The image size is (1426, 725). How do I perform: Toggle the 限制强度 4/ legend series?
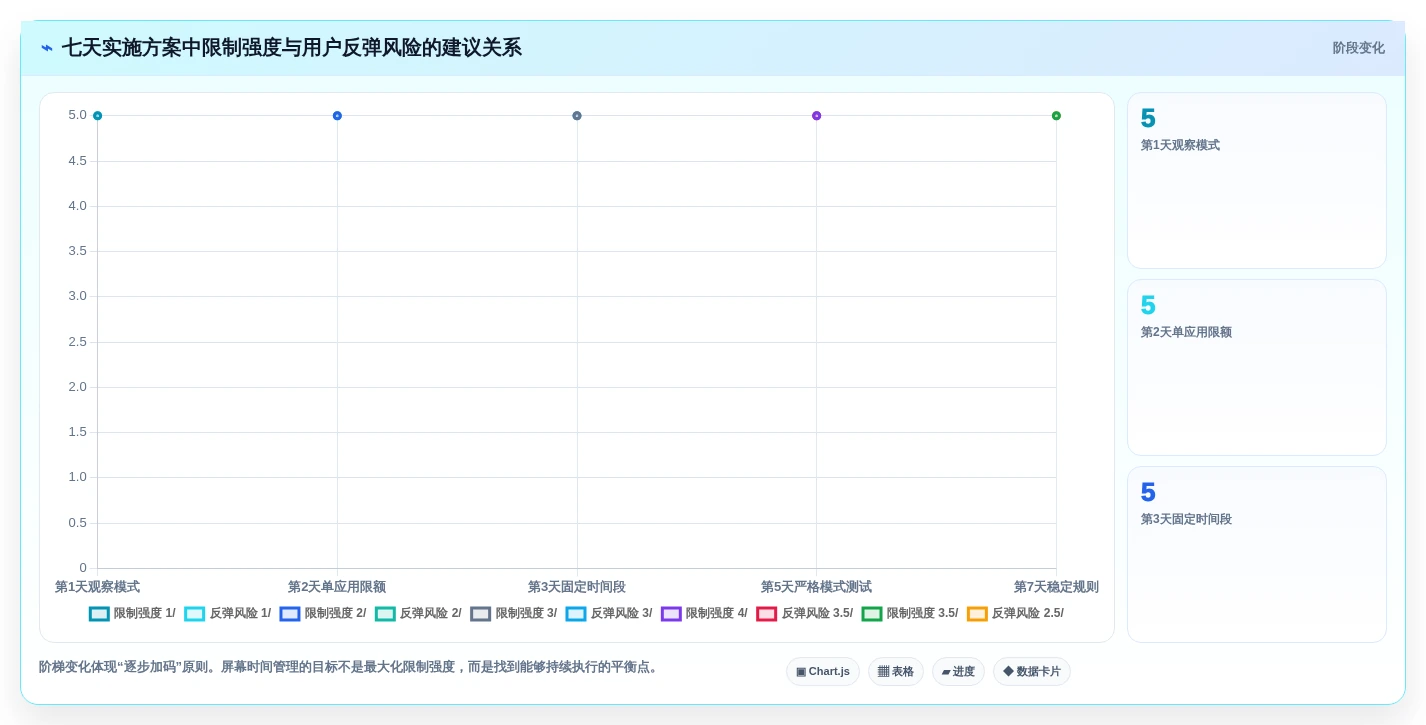(x=704, y=614)
